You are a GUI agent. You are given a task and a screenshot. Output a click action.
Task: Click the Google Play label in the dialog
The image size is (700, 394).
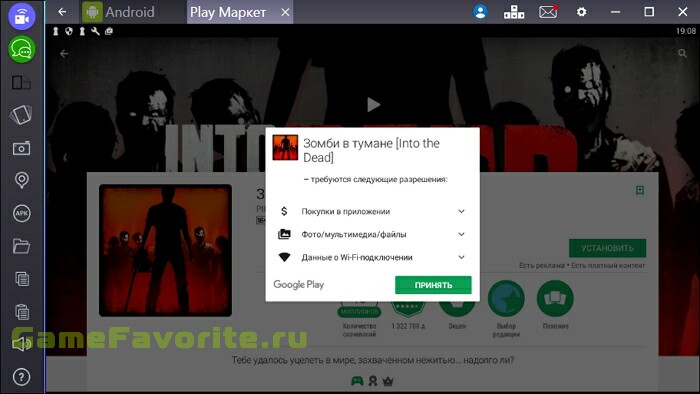click(x=299, y=285)
